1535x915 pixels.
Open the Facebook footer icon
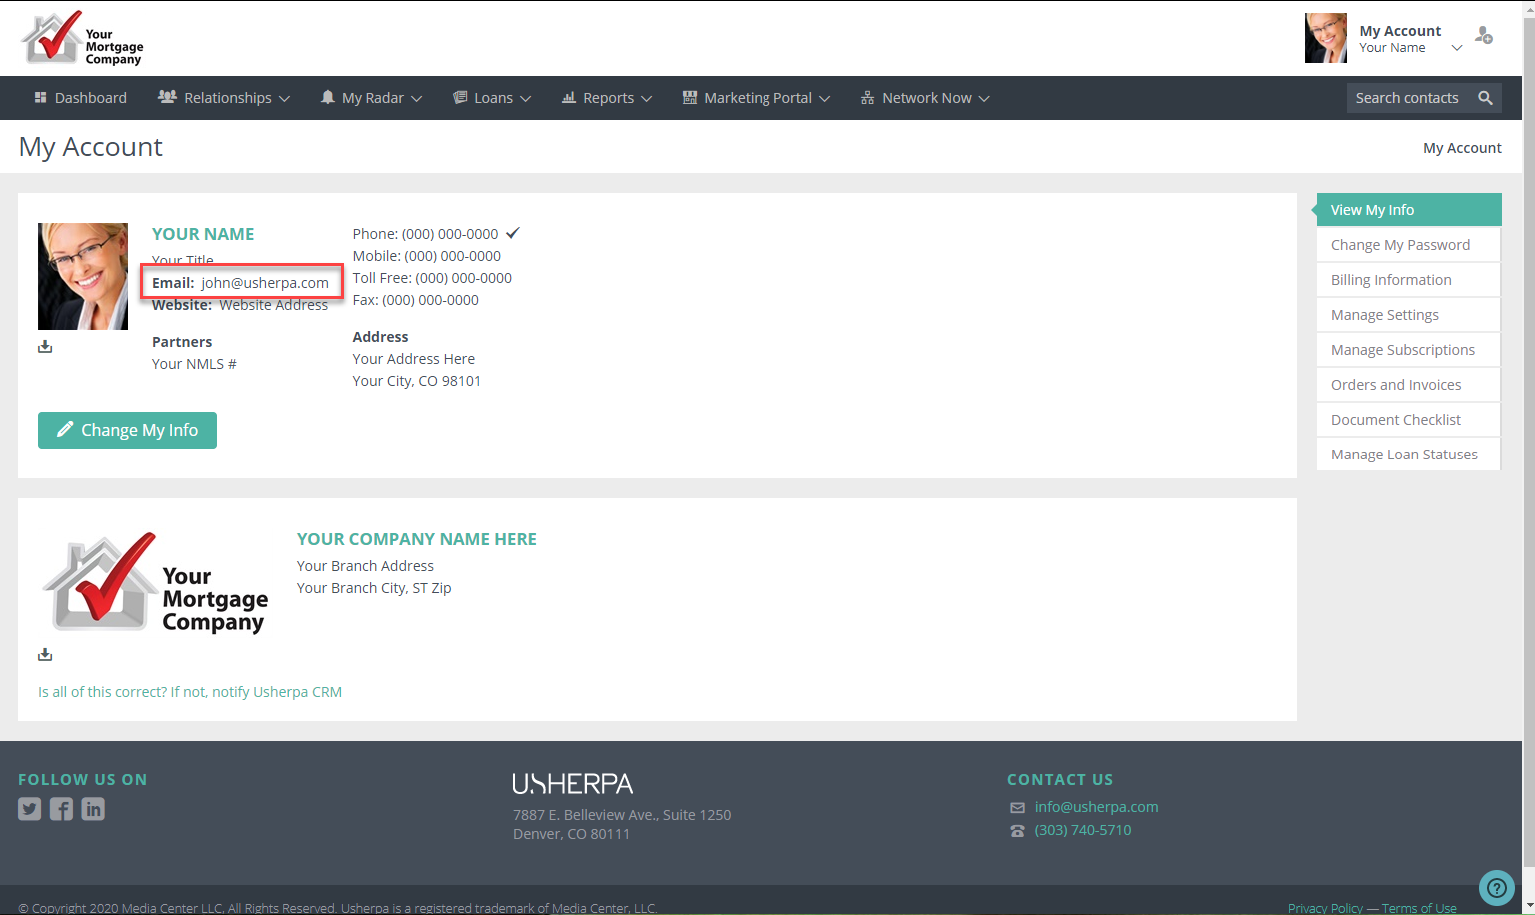click(61, 809)
